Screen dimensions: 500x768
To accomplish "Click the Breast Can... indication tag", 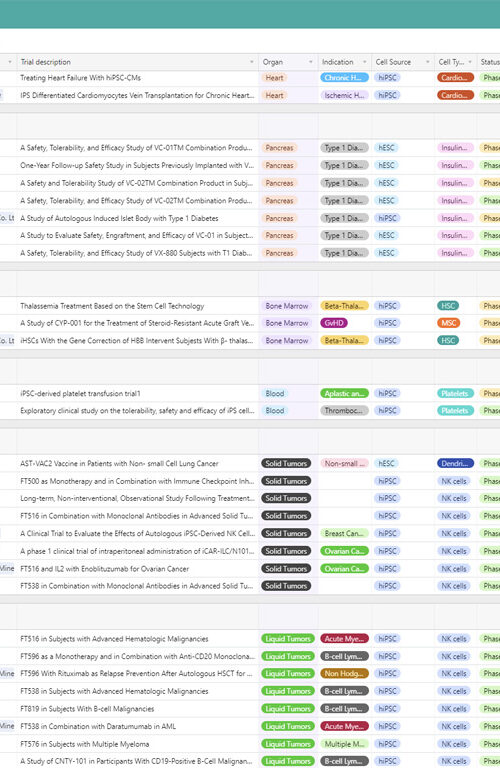I will [344, 533].
